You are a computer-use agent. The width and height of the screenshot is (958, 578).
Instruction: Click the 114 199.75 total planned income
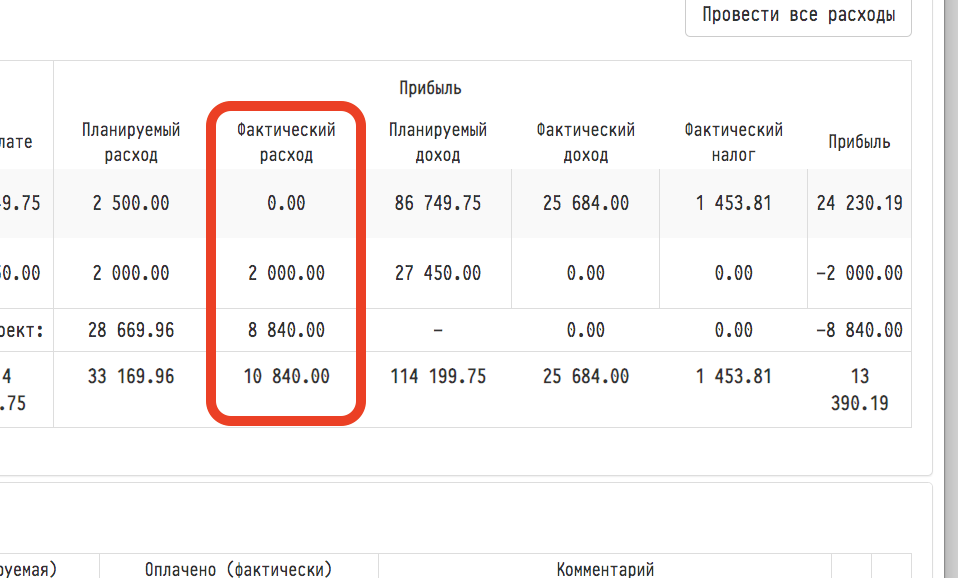[x=438, y=377]
